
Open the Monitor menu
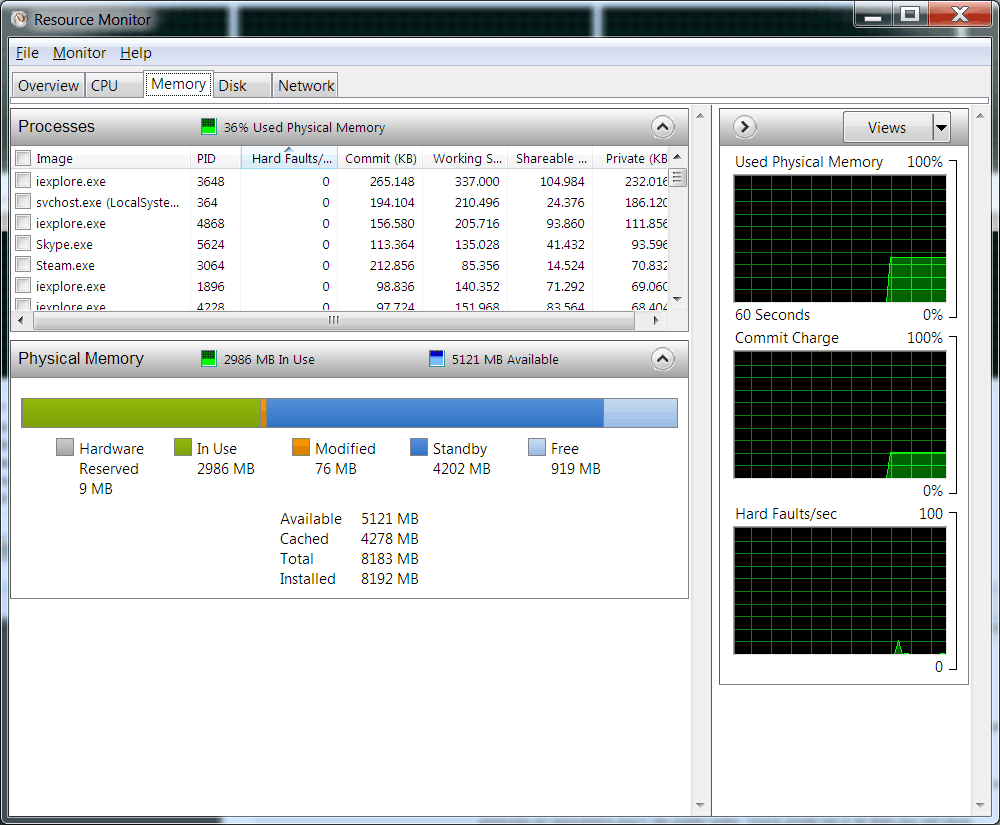pos(79,53)
